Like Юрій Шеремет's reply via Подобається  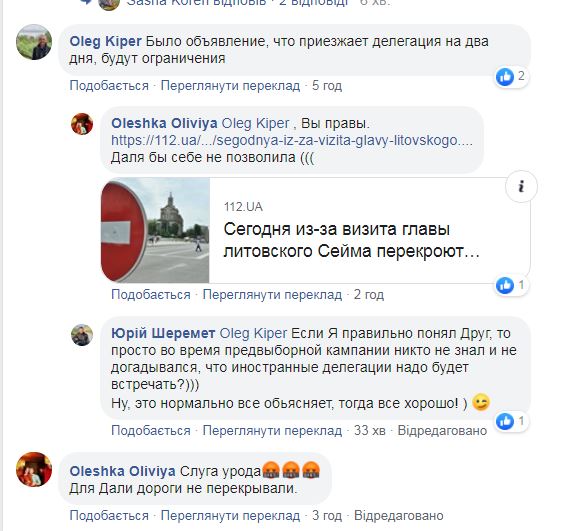[151, 431]
